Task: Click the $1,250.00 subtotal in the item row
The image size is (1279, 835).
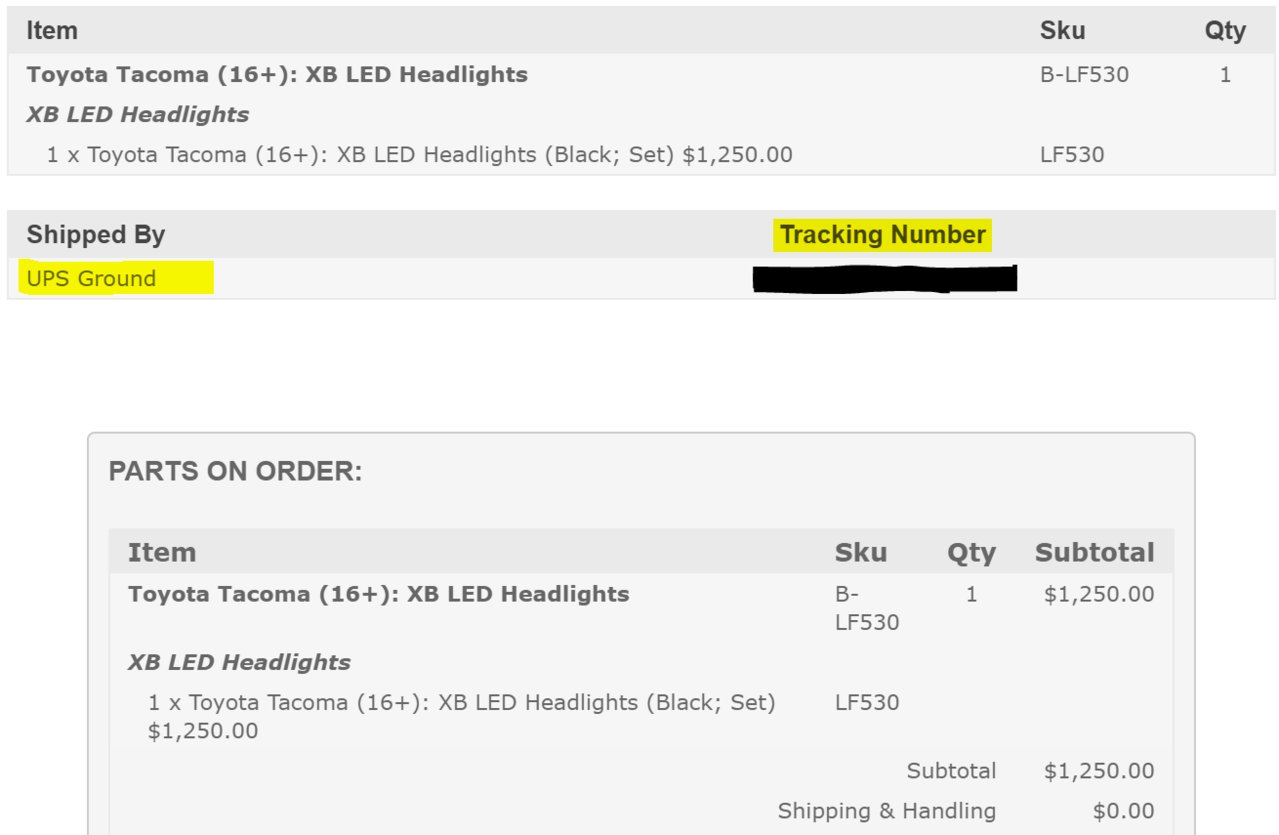Action: pos(1099,594)
